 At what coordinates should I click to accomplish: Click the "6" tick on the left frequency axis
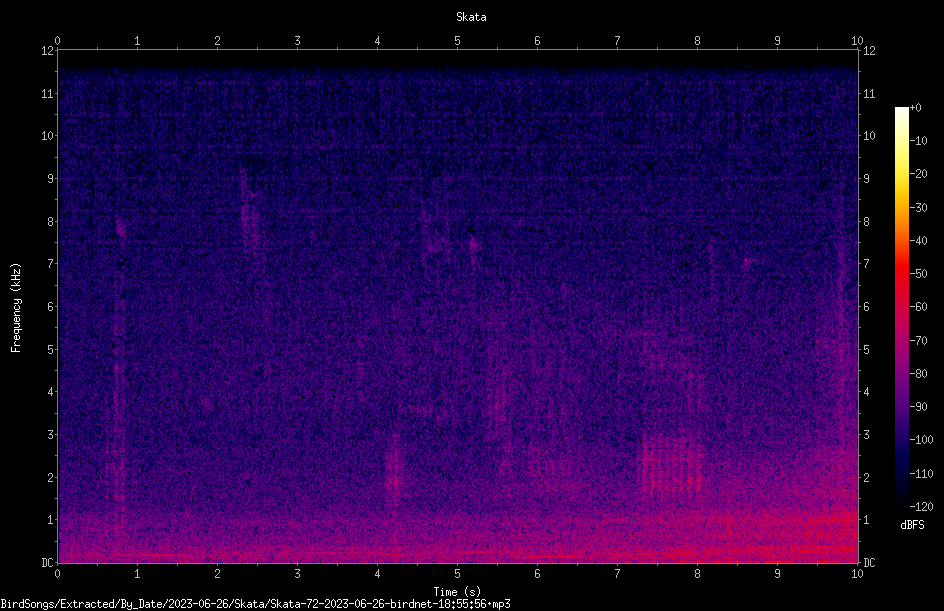[x=51, y=306]
